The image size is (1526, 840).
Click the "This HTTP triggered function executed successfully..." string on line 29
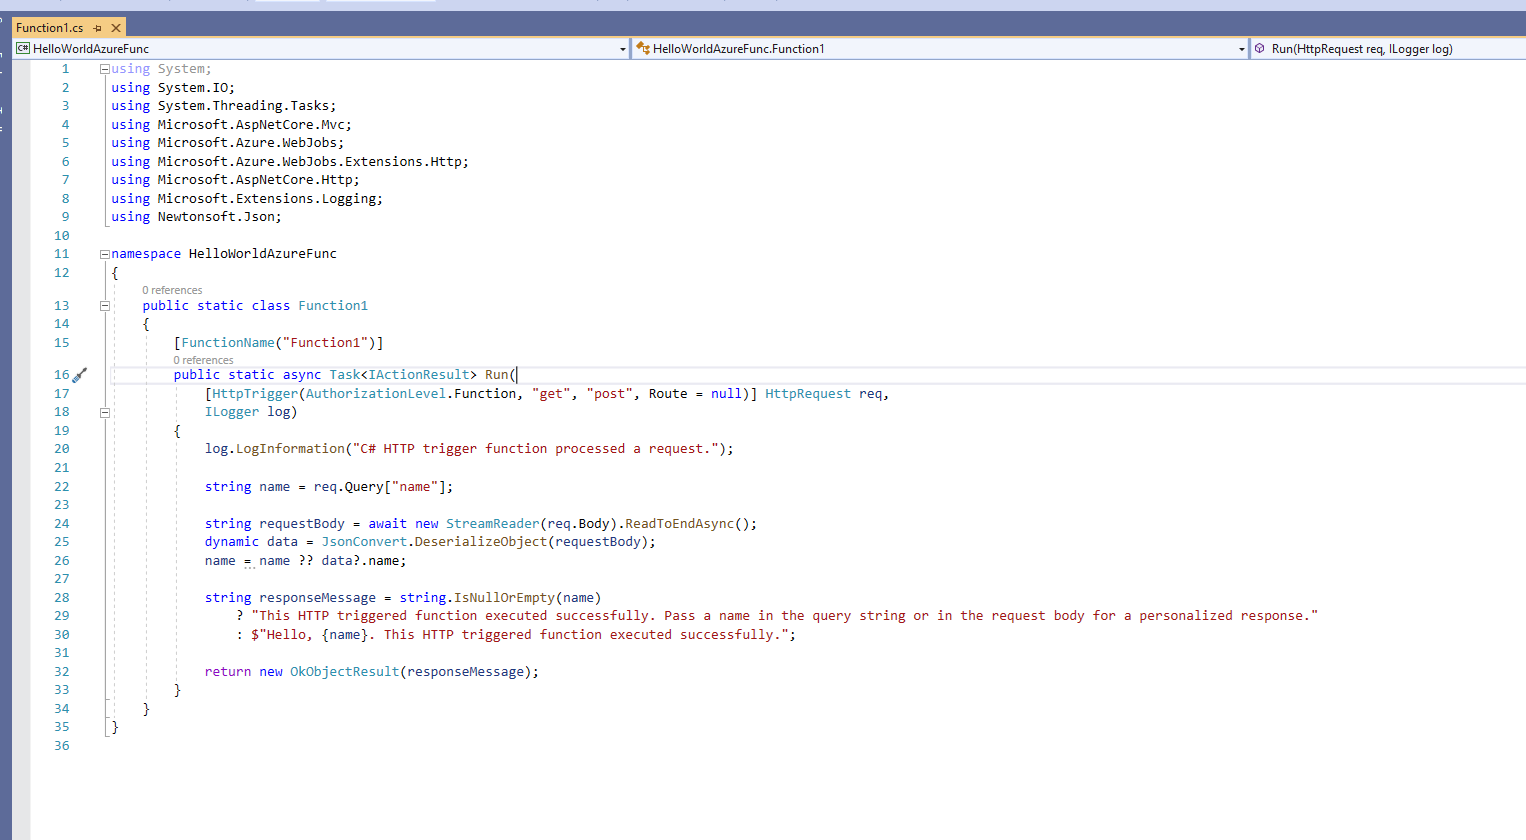(x=785, y=616)
